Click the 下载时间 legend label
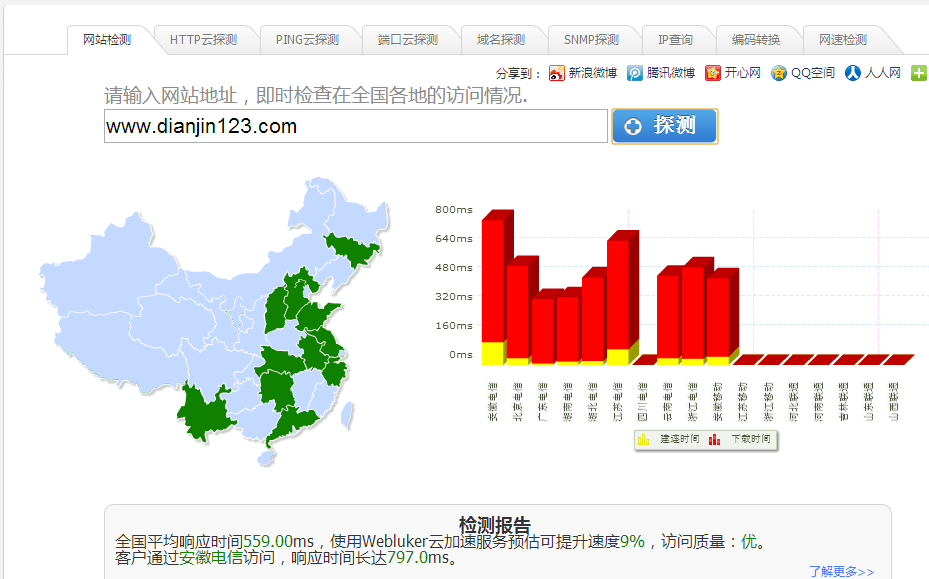This screenshot has height=579, width=929. [751, 439]
